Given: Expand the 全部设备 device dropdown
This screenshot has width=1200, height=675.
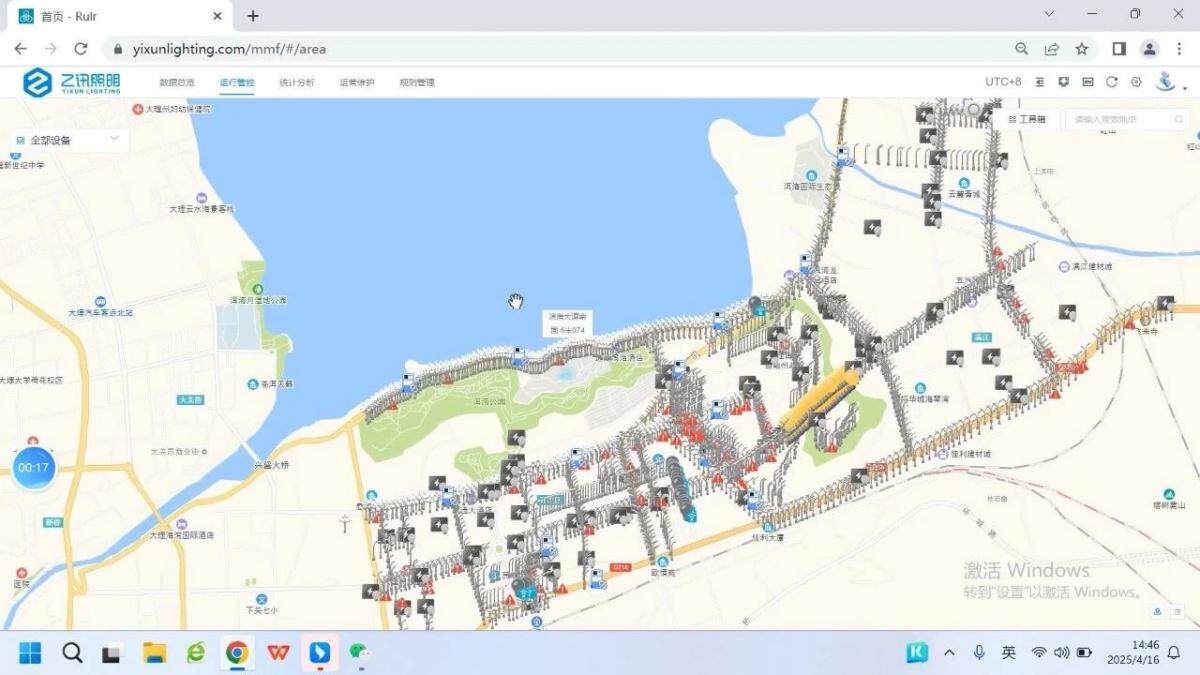Looking at the screenshot, I should tap(68, 140).
